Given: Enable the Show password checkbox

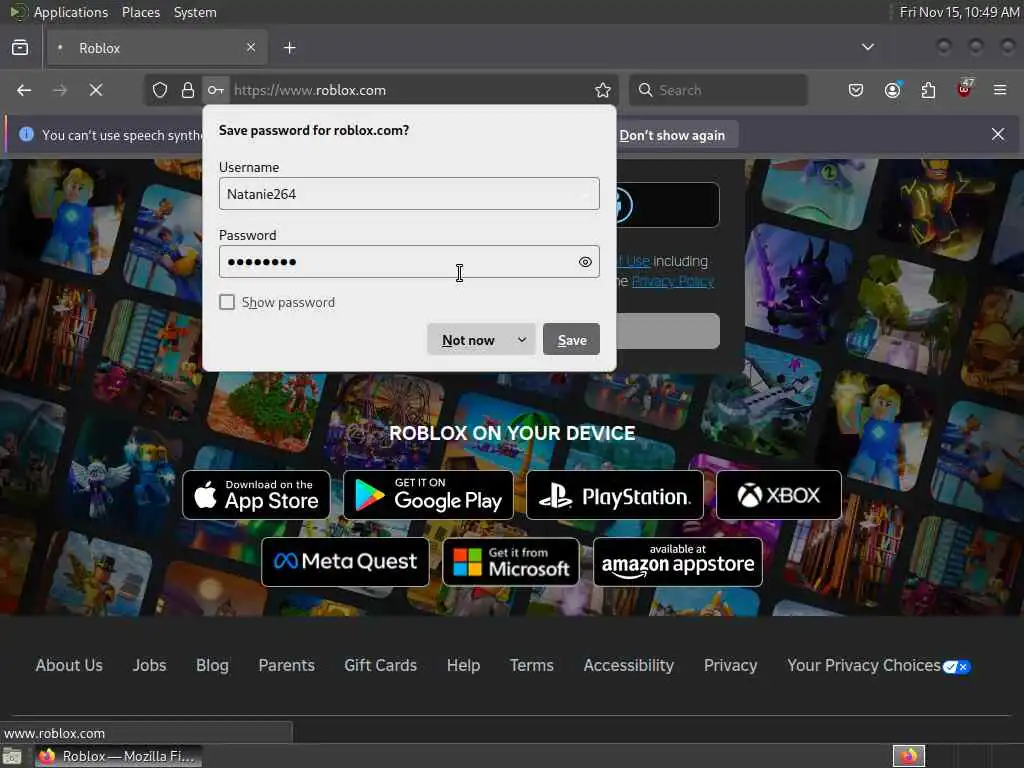Looking at the screenshot, I should (x=227, y=302).
